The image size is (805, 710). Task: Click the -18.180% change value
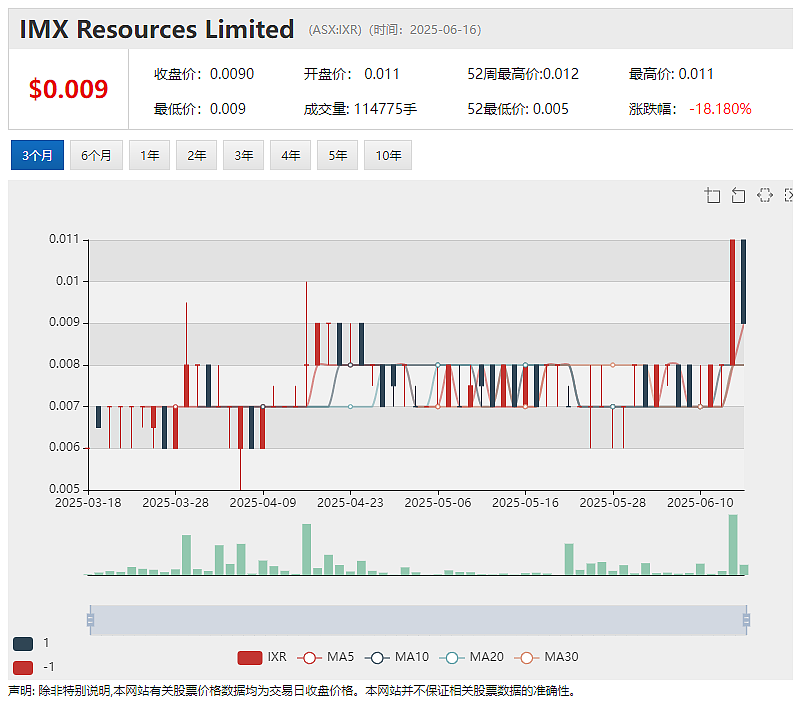720,109
